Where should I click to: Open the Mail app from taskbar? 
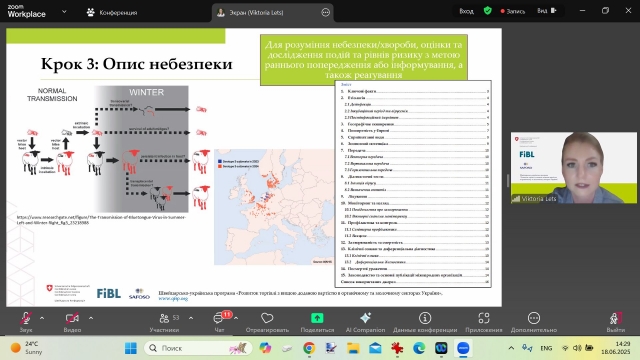click(x=375, y=348)
